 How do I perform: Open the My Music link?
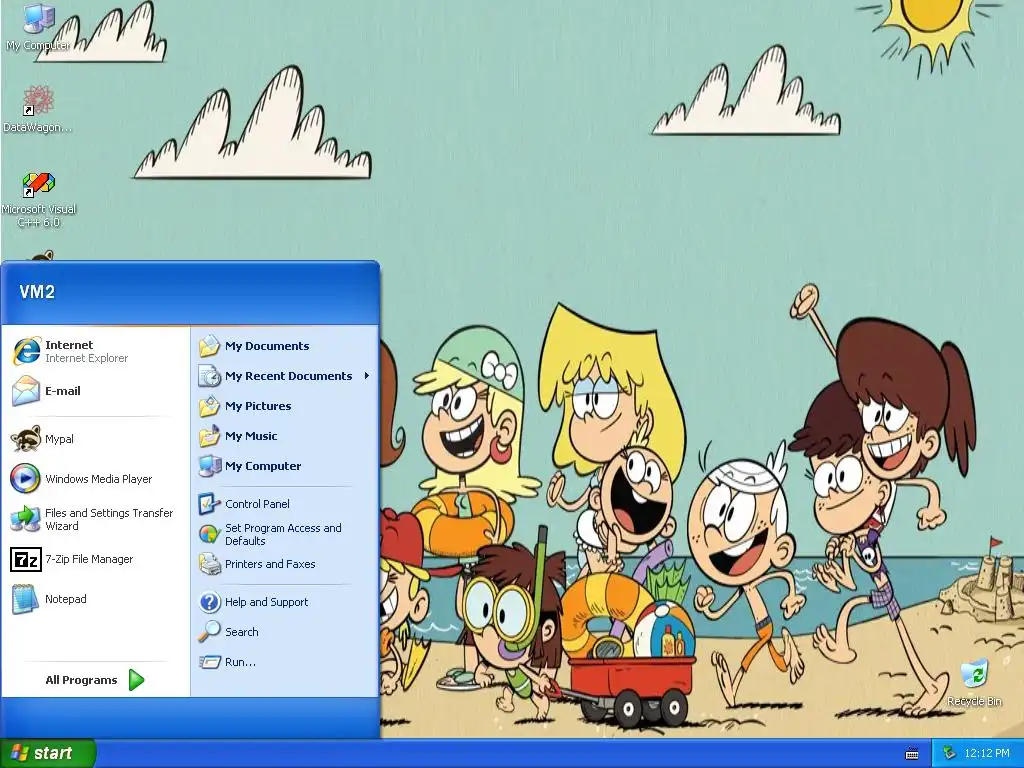click(x=251, y=436)
